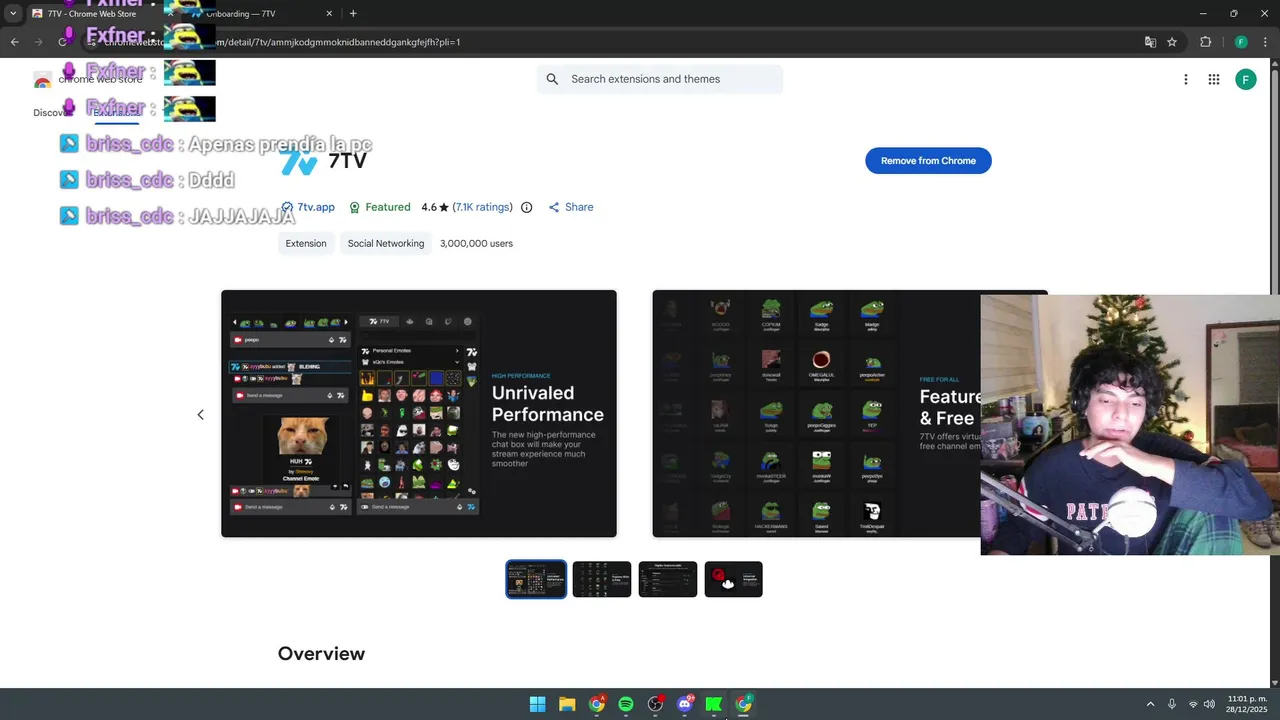Click the browser forward arrow
This screenshot has width=1280, height=720.
[x=38, y=42]
